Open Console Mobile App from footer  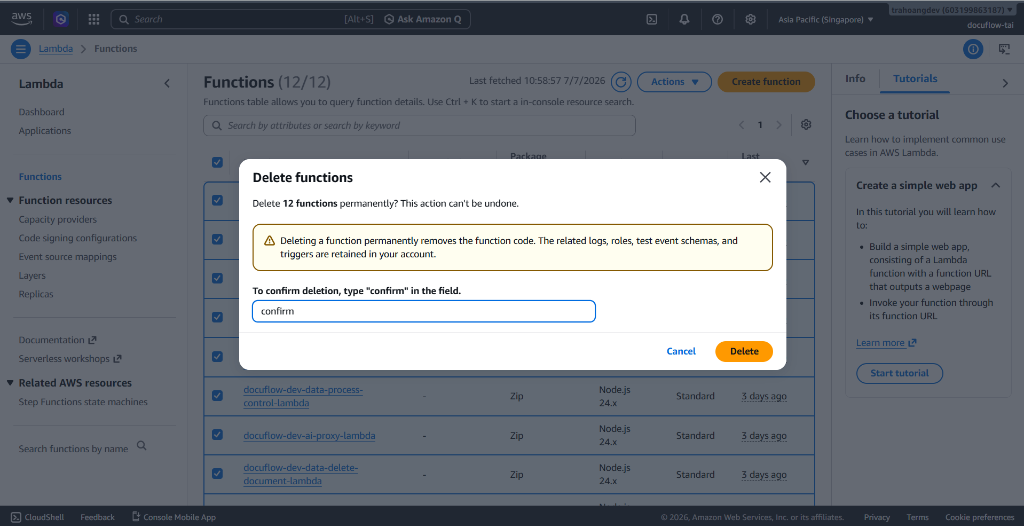[x=174, y=517]
